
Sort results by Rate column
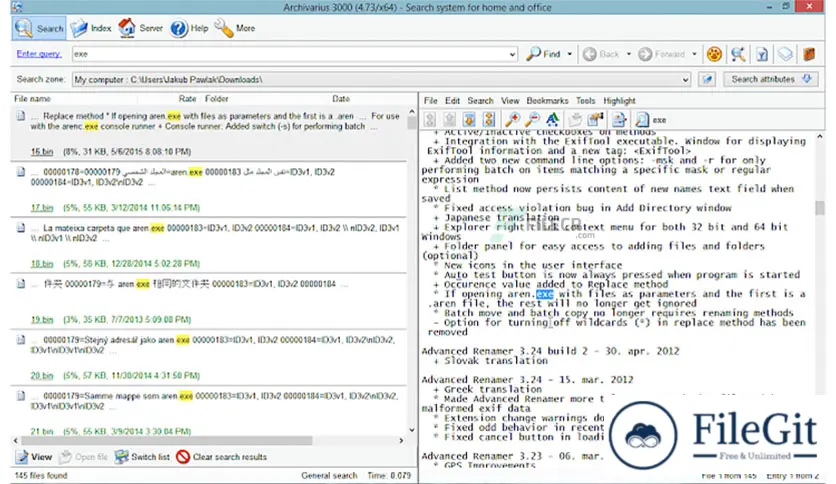(x=187, y=99)
